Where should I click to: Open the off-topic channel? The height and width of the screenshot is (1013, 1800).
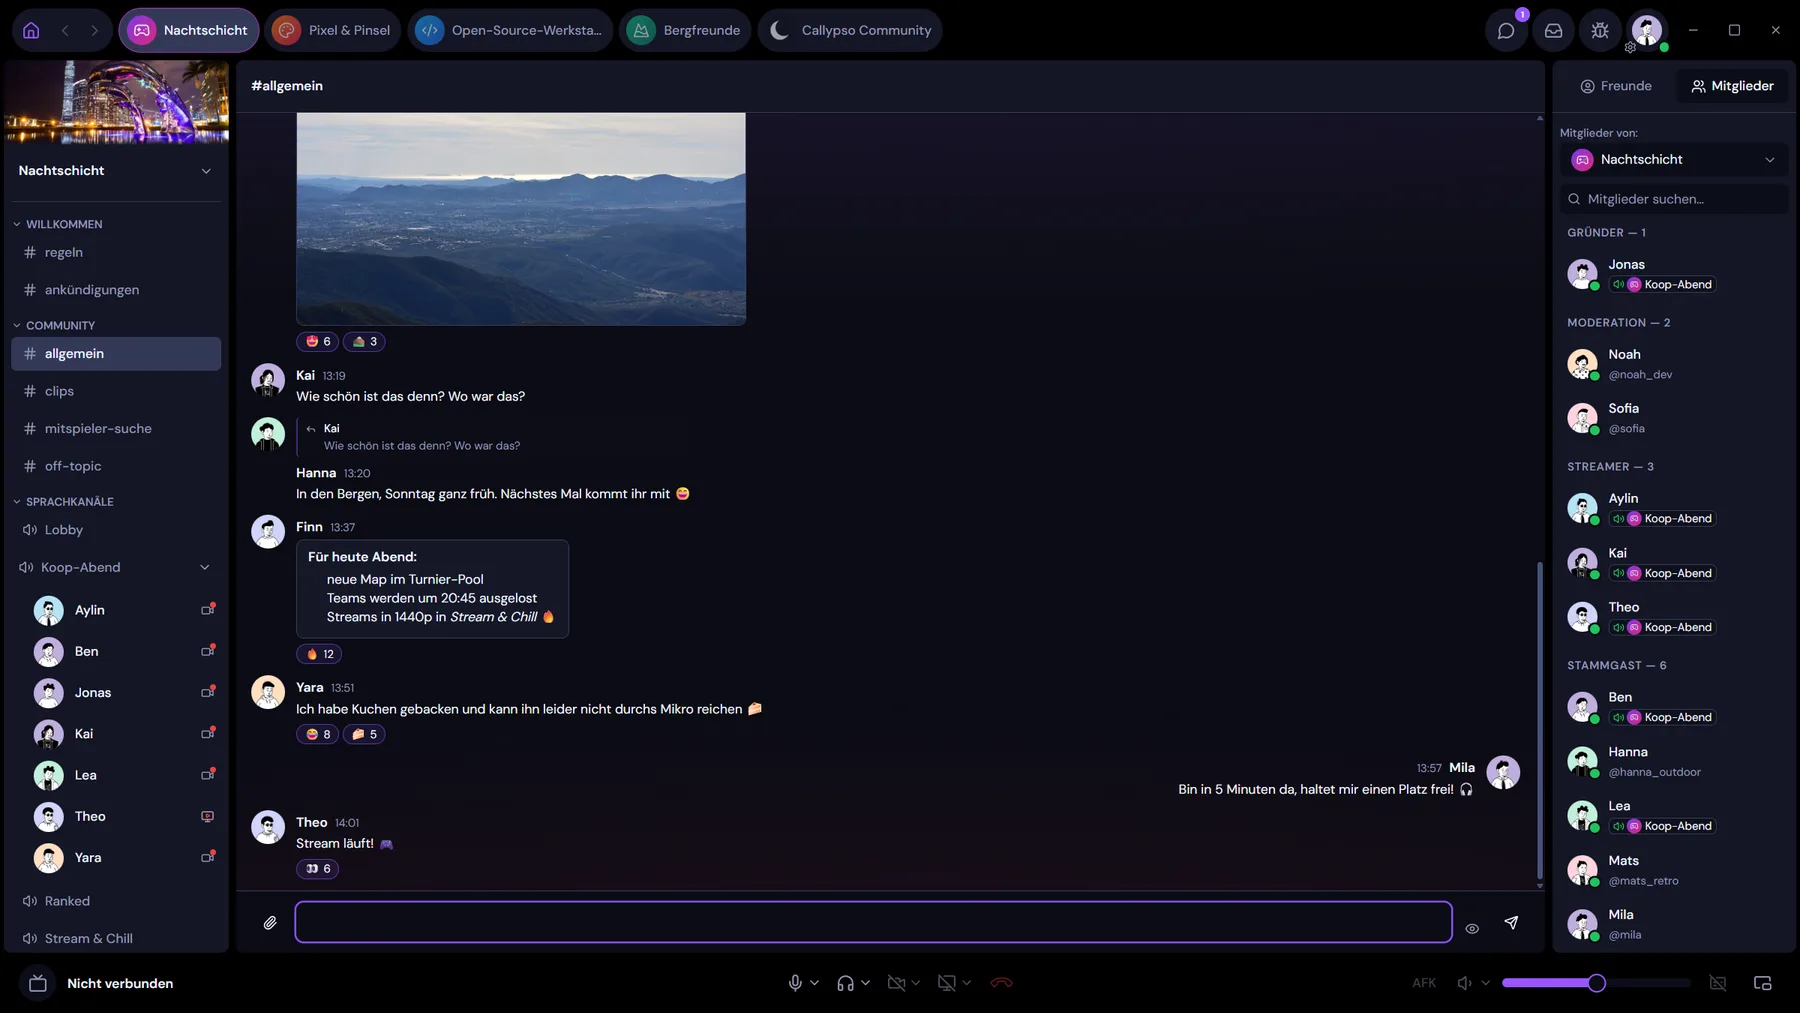(x=116, y=466)
